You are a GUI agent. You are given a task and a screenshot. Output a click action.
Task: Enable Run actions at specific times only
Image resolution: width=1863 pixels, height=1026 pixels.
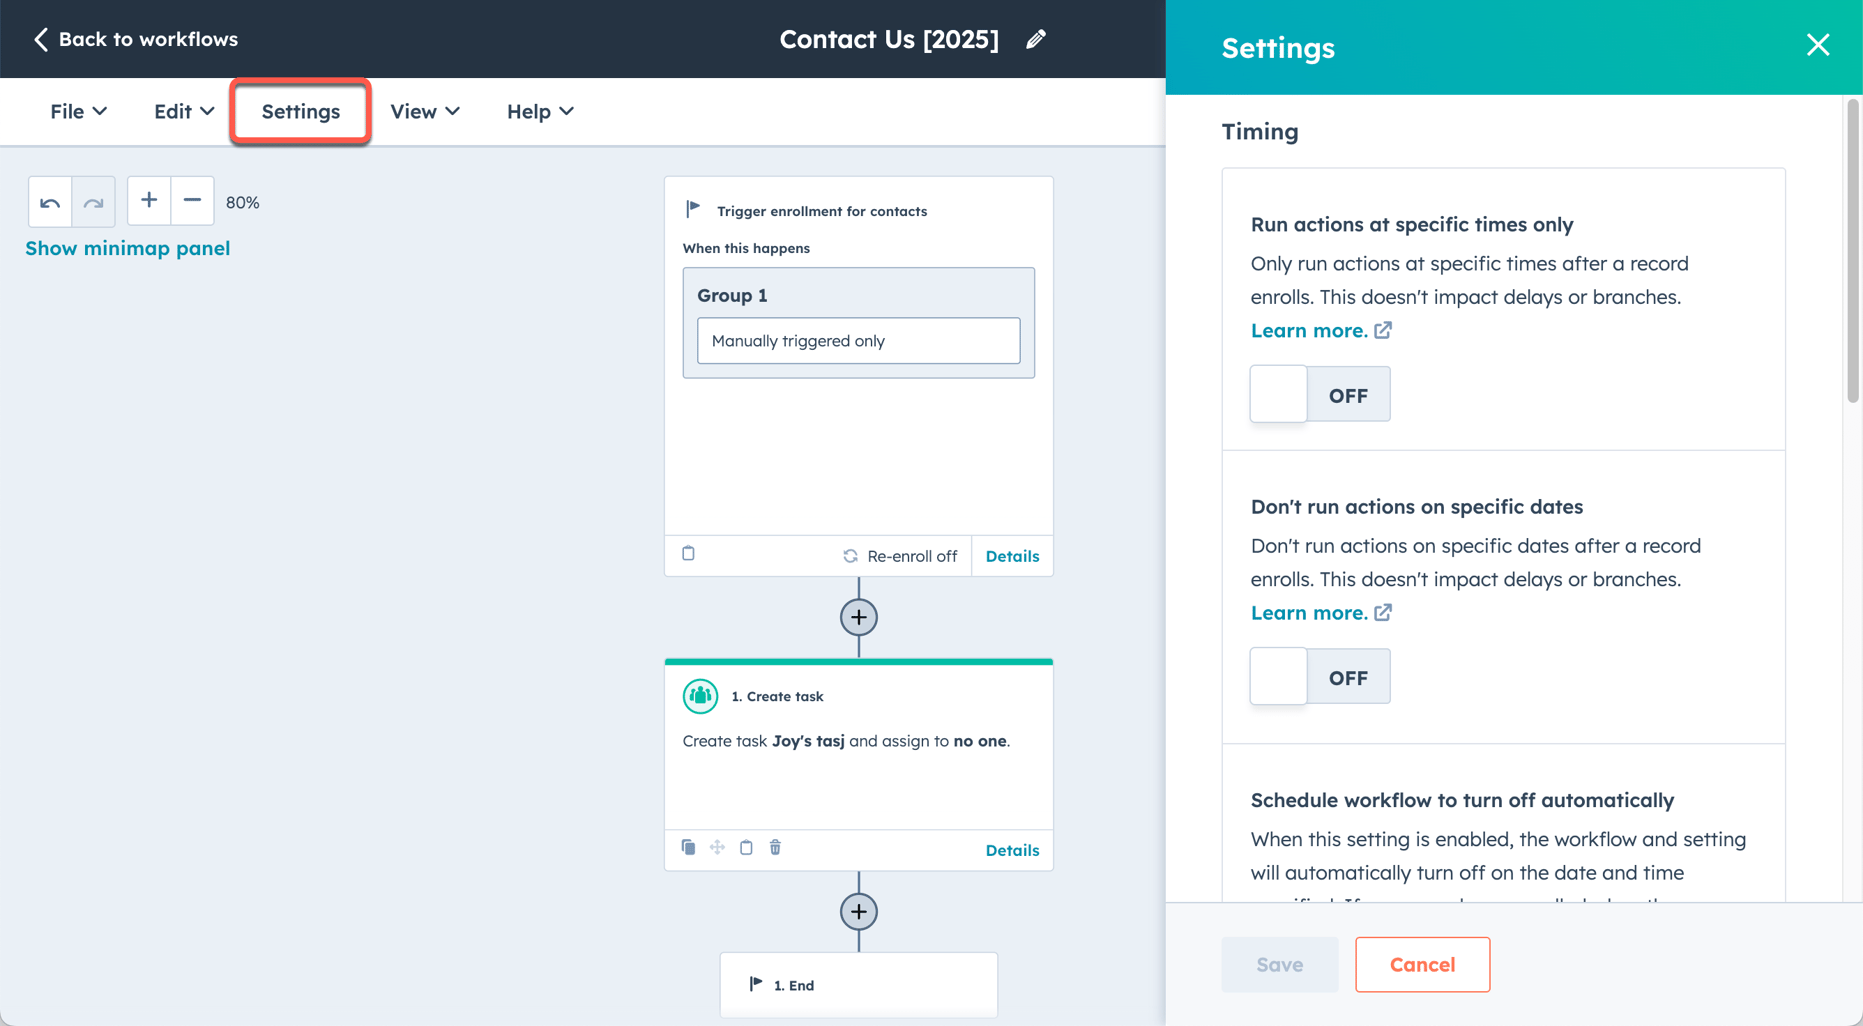click(1319, 394)
